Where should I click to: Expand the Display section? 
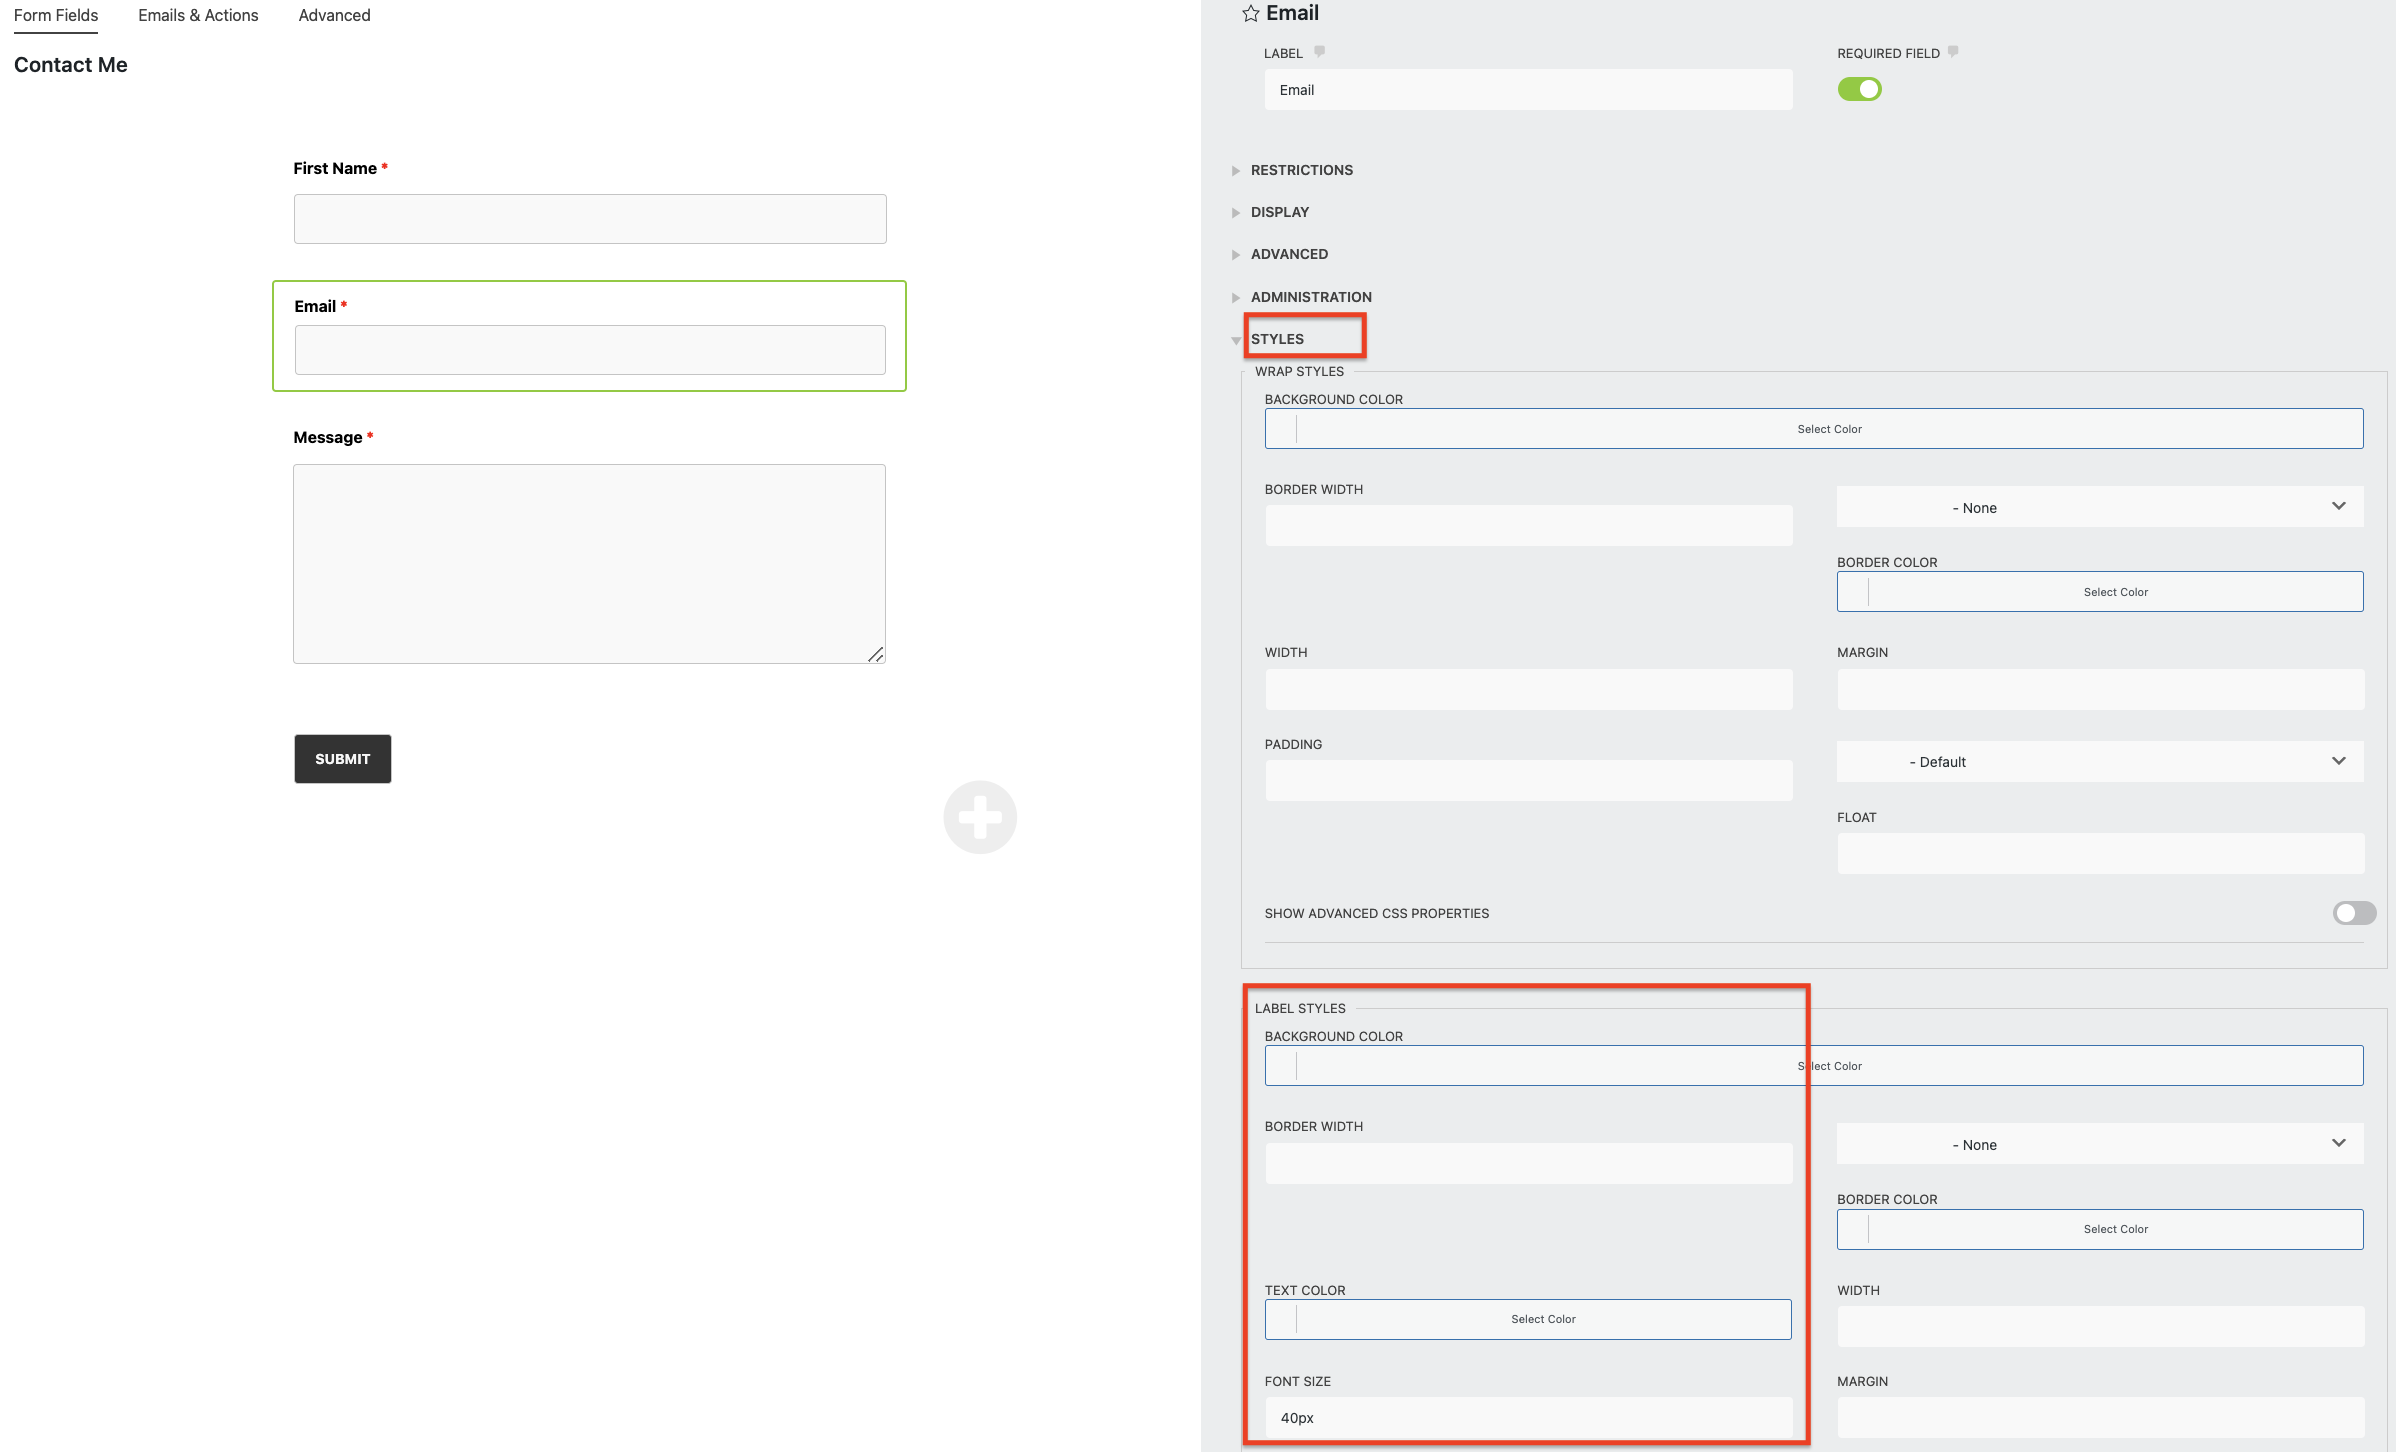click(1279, 212)
